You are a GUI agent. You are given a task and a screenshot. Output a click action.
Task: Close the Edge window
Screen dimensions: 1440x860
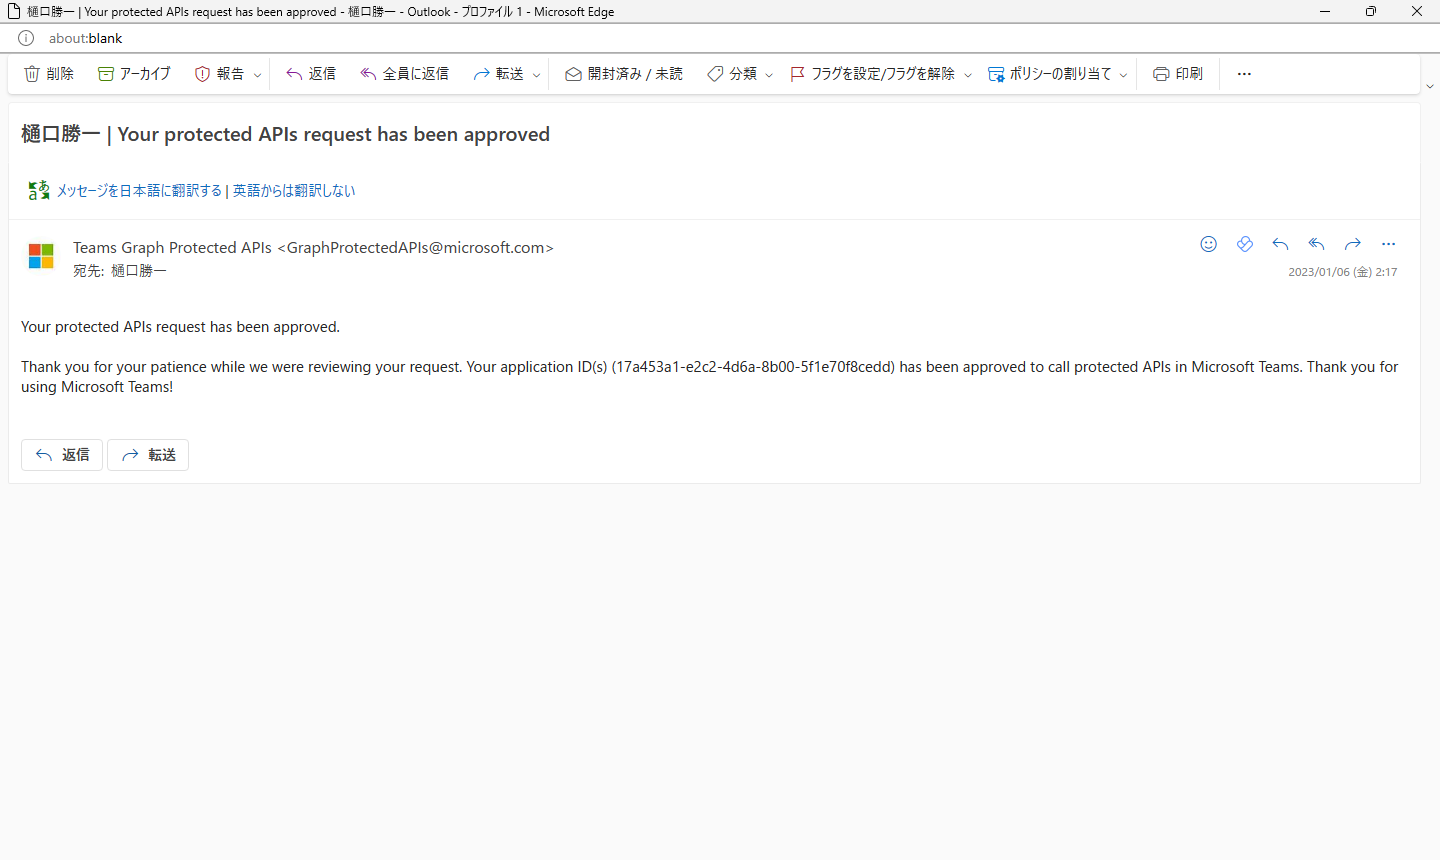pos(1417,11)
